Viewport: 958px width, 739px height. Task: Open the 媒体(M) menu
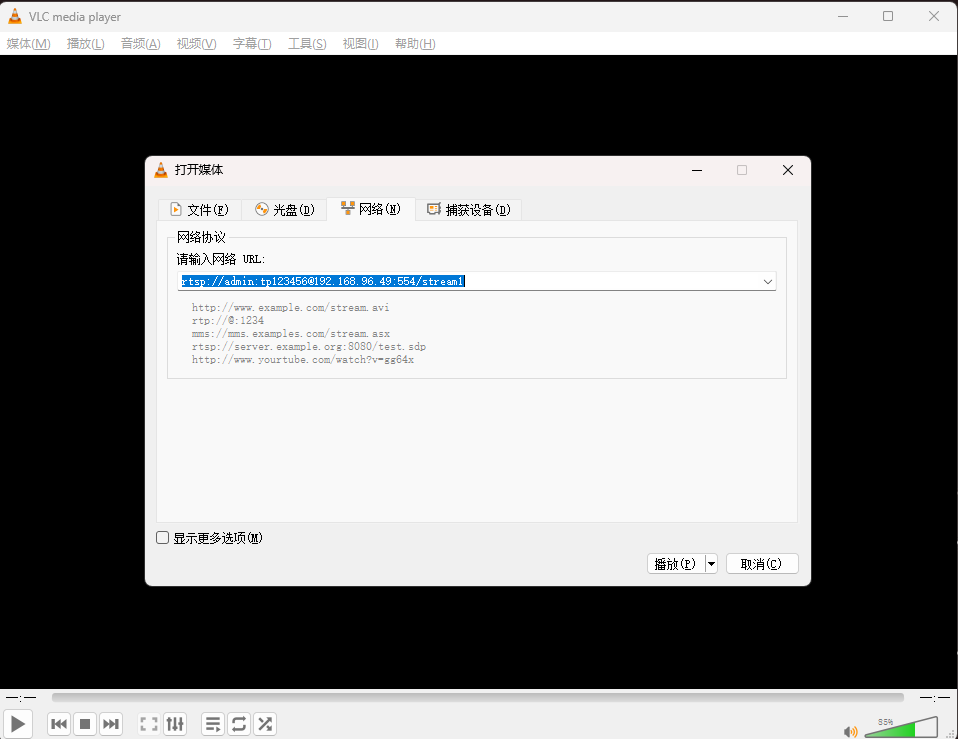(28, 43)
